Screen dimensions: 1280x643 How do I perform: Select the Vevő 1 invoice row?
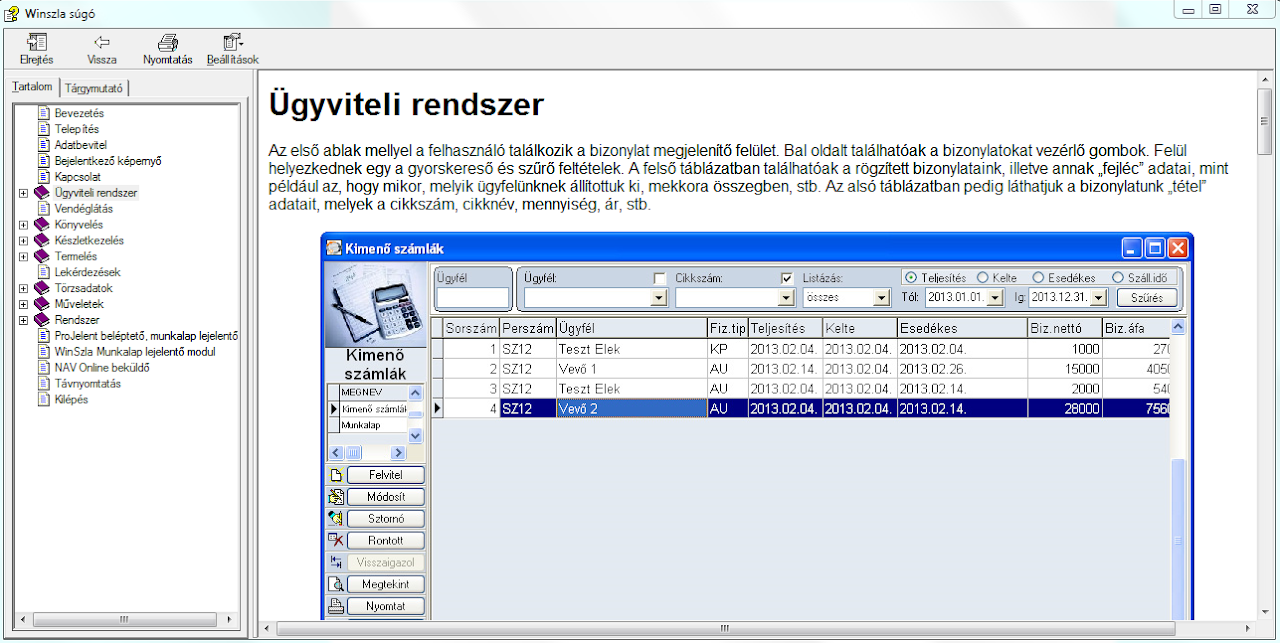[x=806, y=370]
